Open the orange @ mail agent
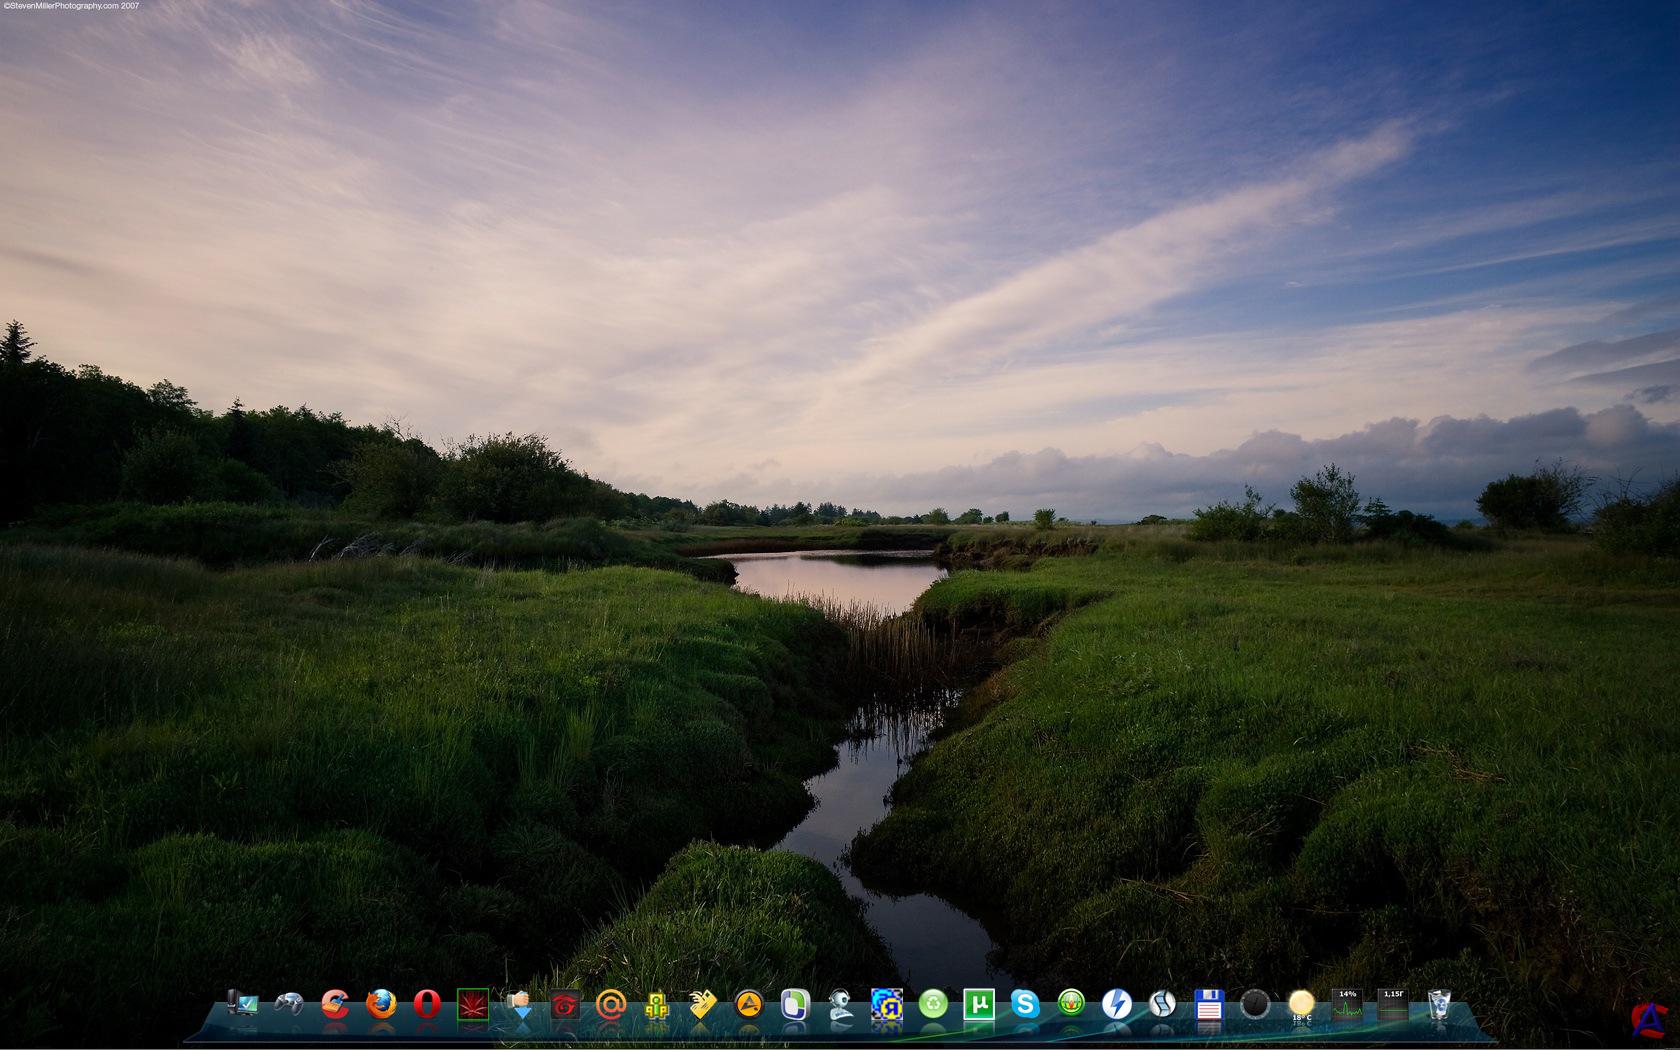1680x1050 pixels. pyautogui.click(x=610, y=1004)
